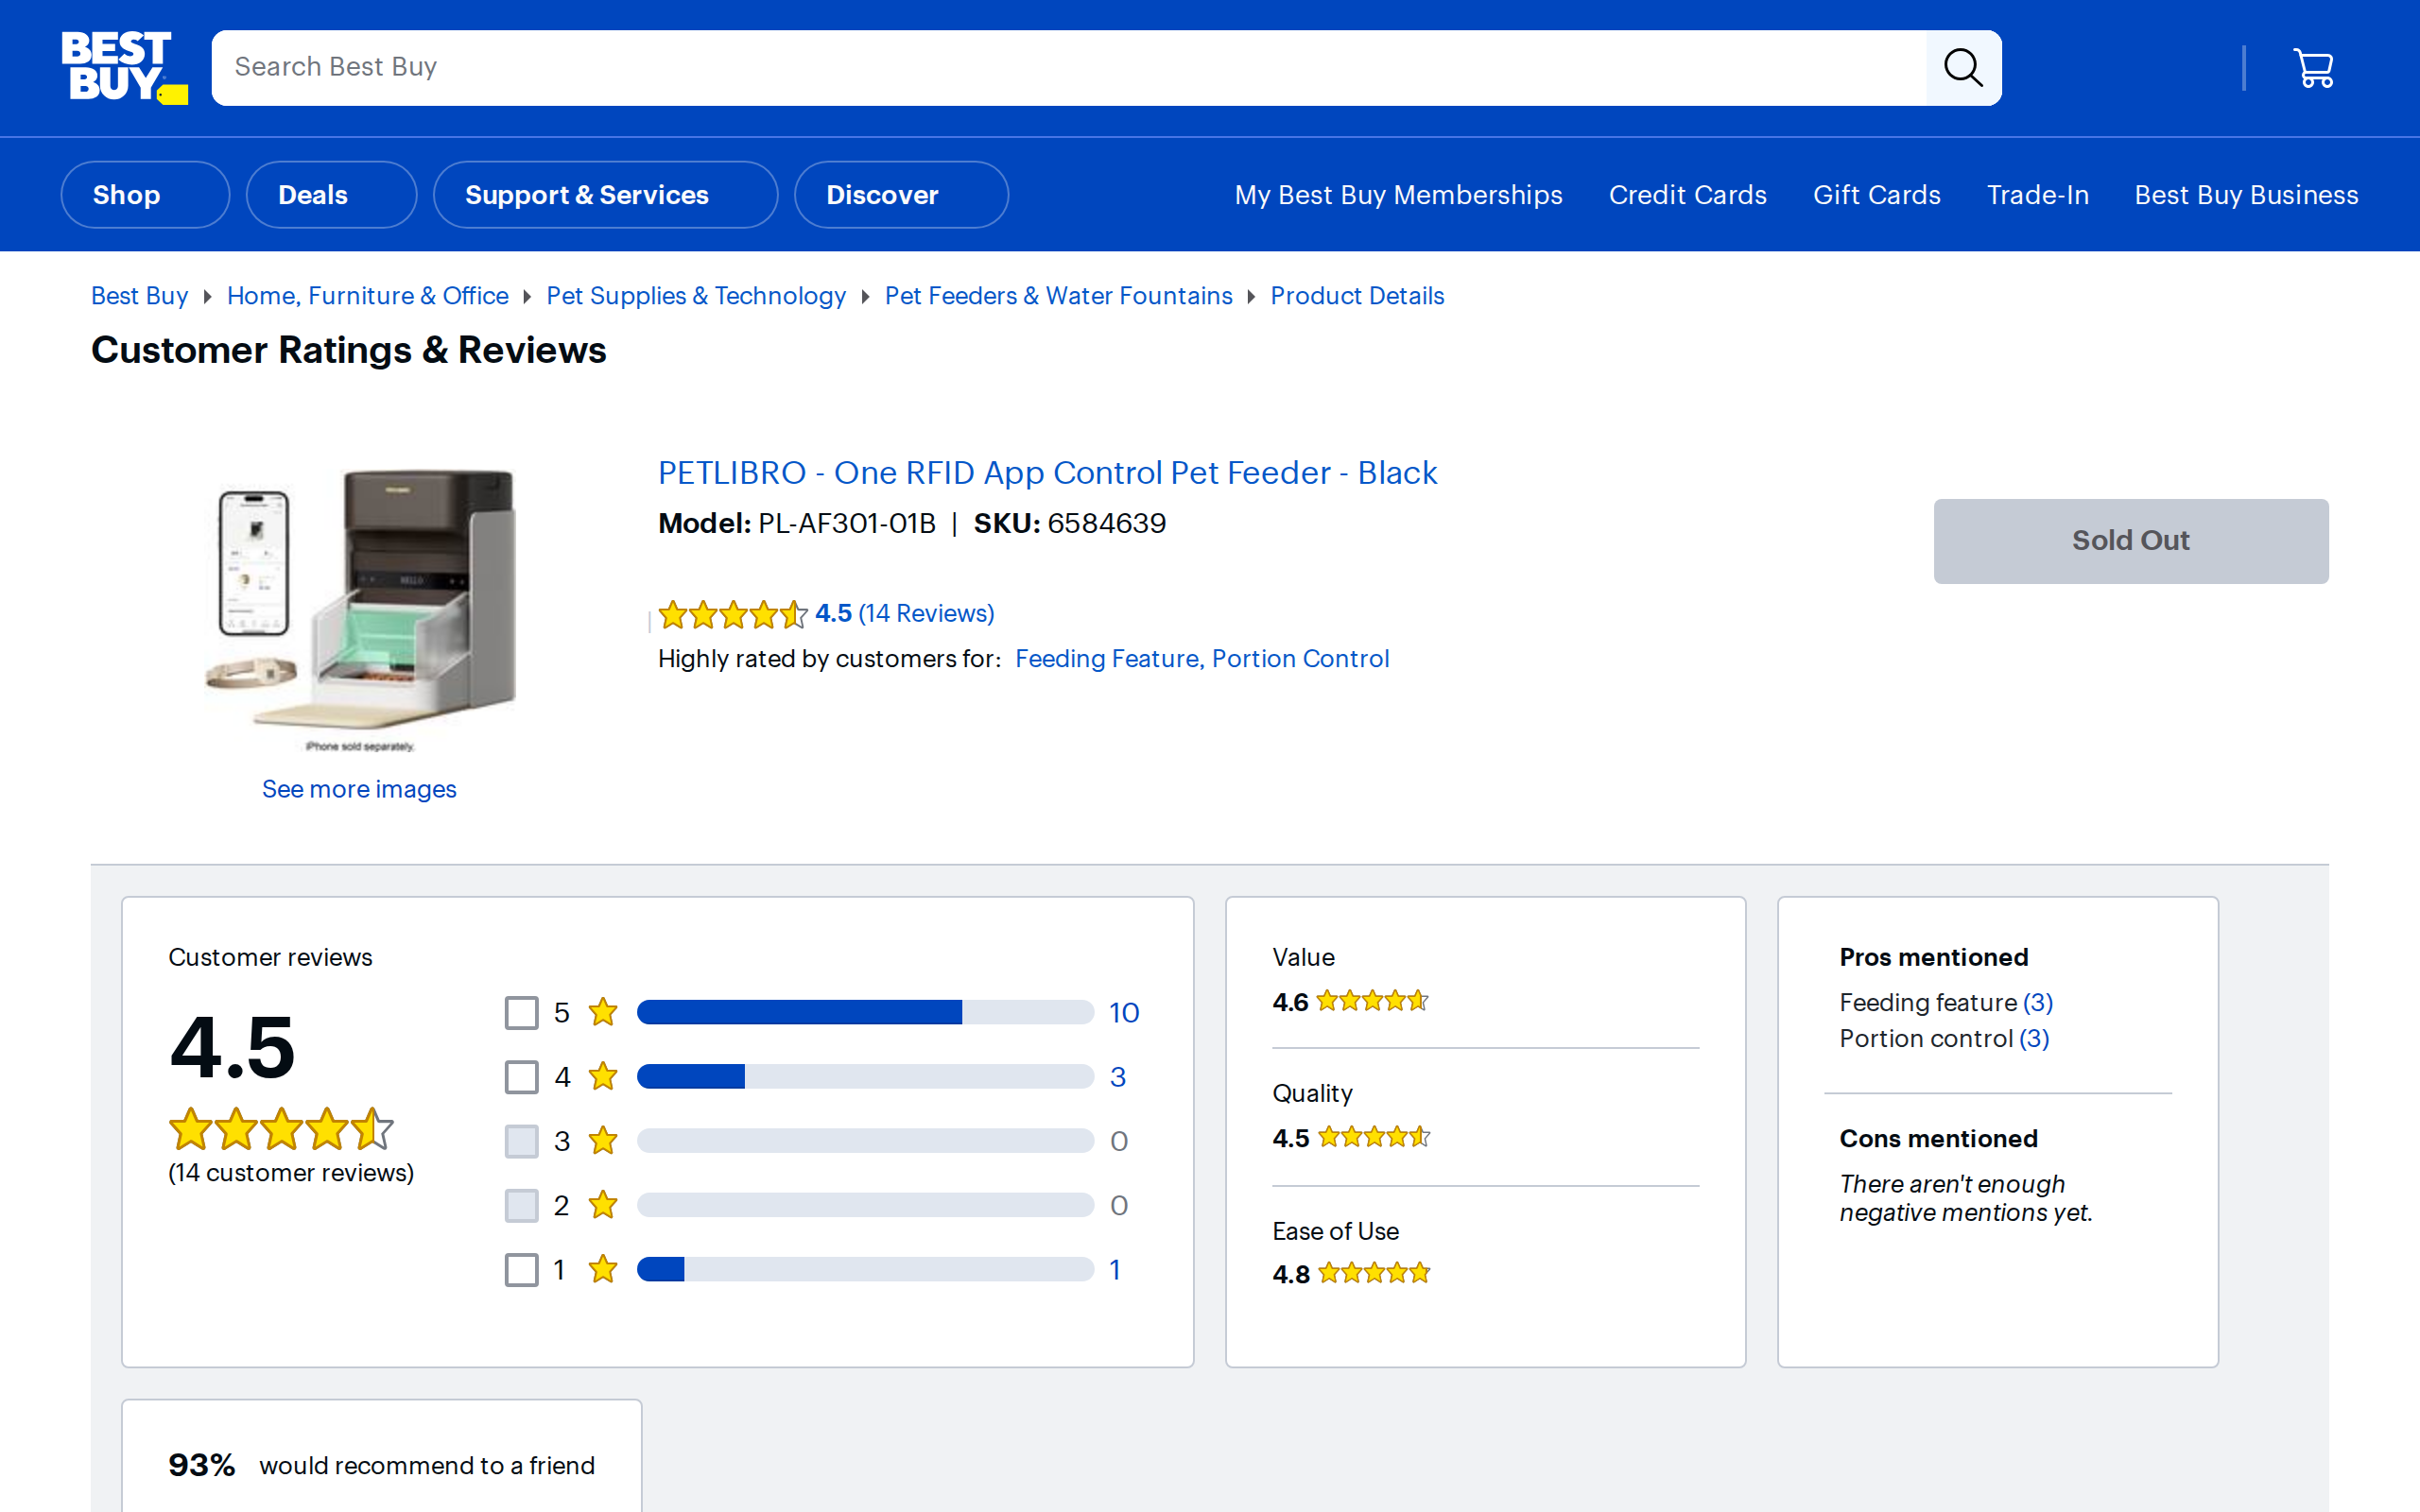Click the 4.5 (14 Reviews) link
The height and width of the screenshot is (1512, 2420).
tap(904, 613)
